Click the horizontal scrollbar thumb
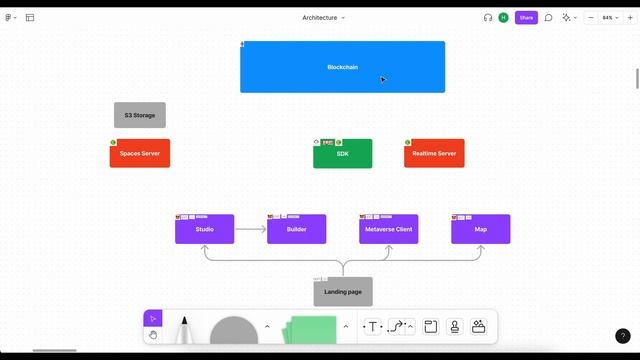The height and width of the screenshot is (360, 640). point(54,350)
